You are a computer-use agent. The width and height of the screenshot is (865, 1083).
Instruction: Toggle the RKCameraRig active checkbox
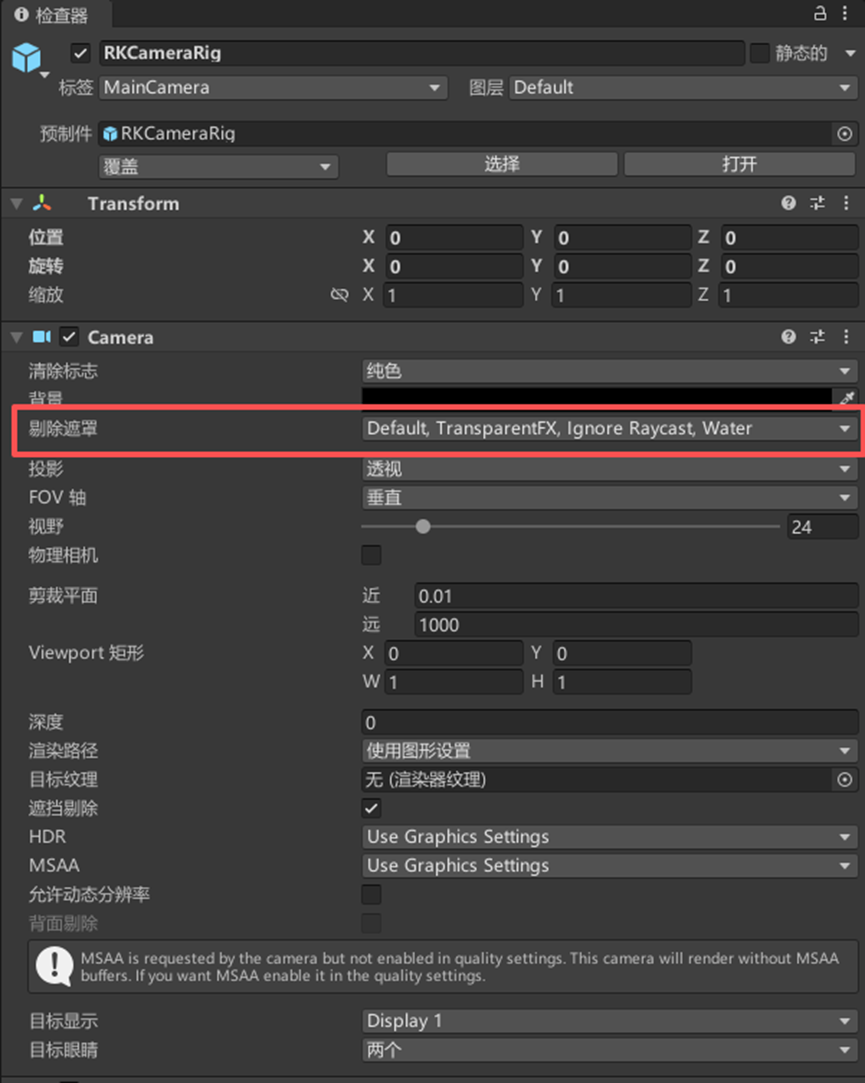pos(80,53)
